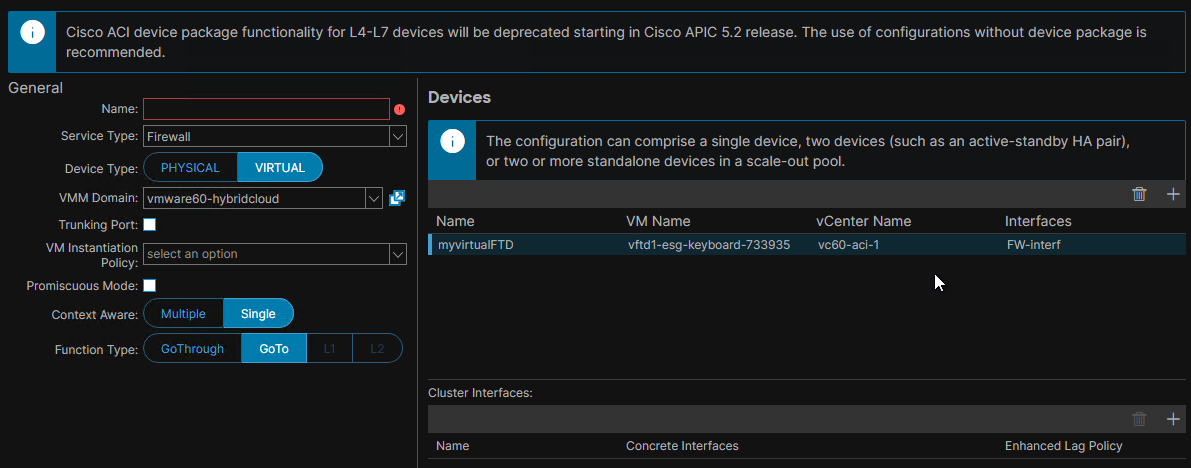
Task: Set Device Type to VIRTUAL
Action: pos(280,168)
